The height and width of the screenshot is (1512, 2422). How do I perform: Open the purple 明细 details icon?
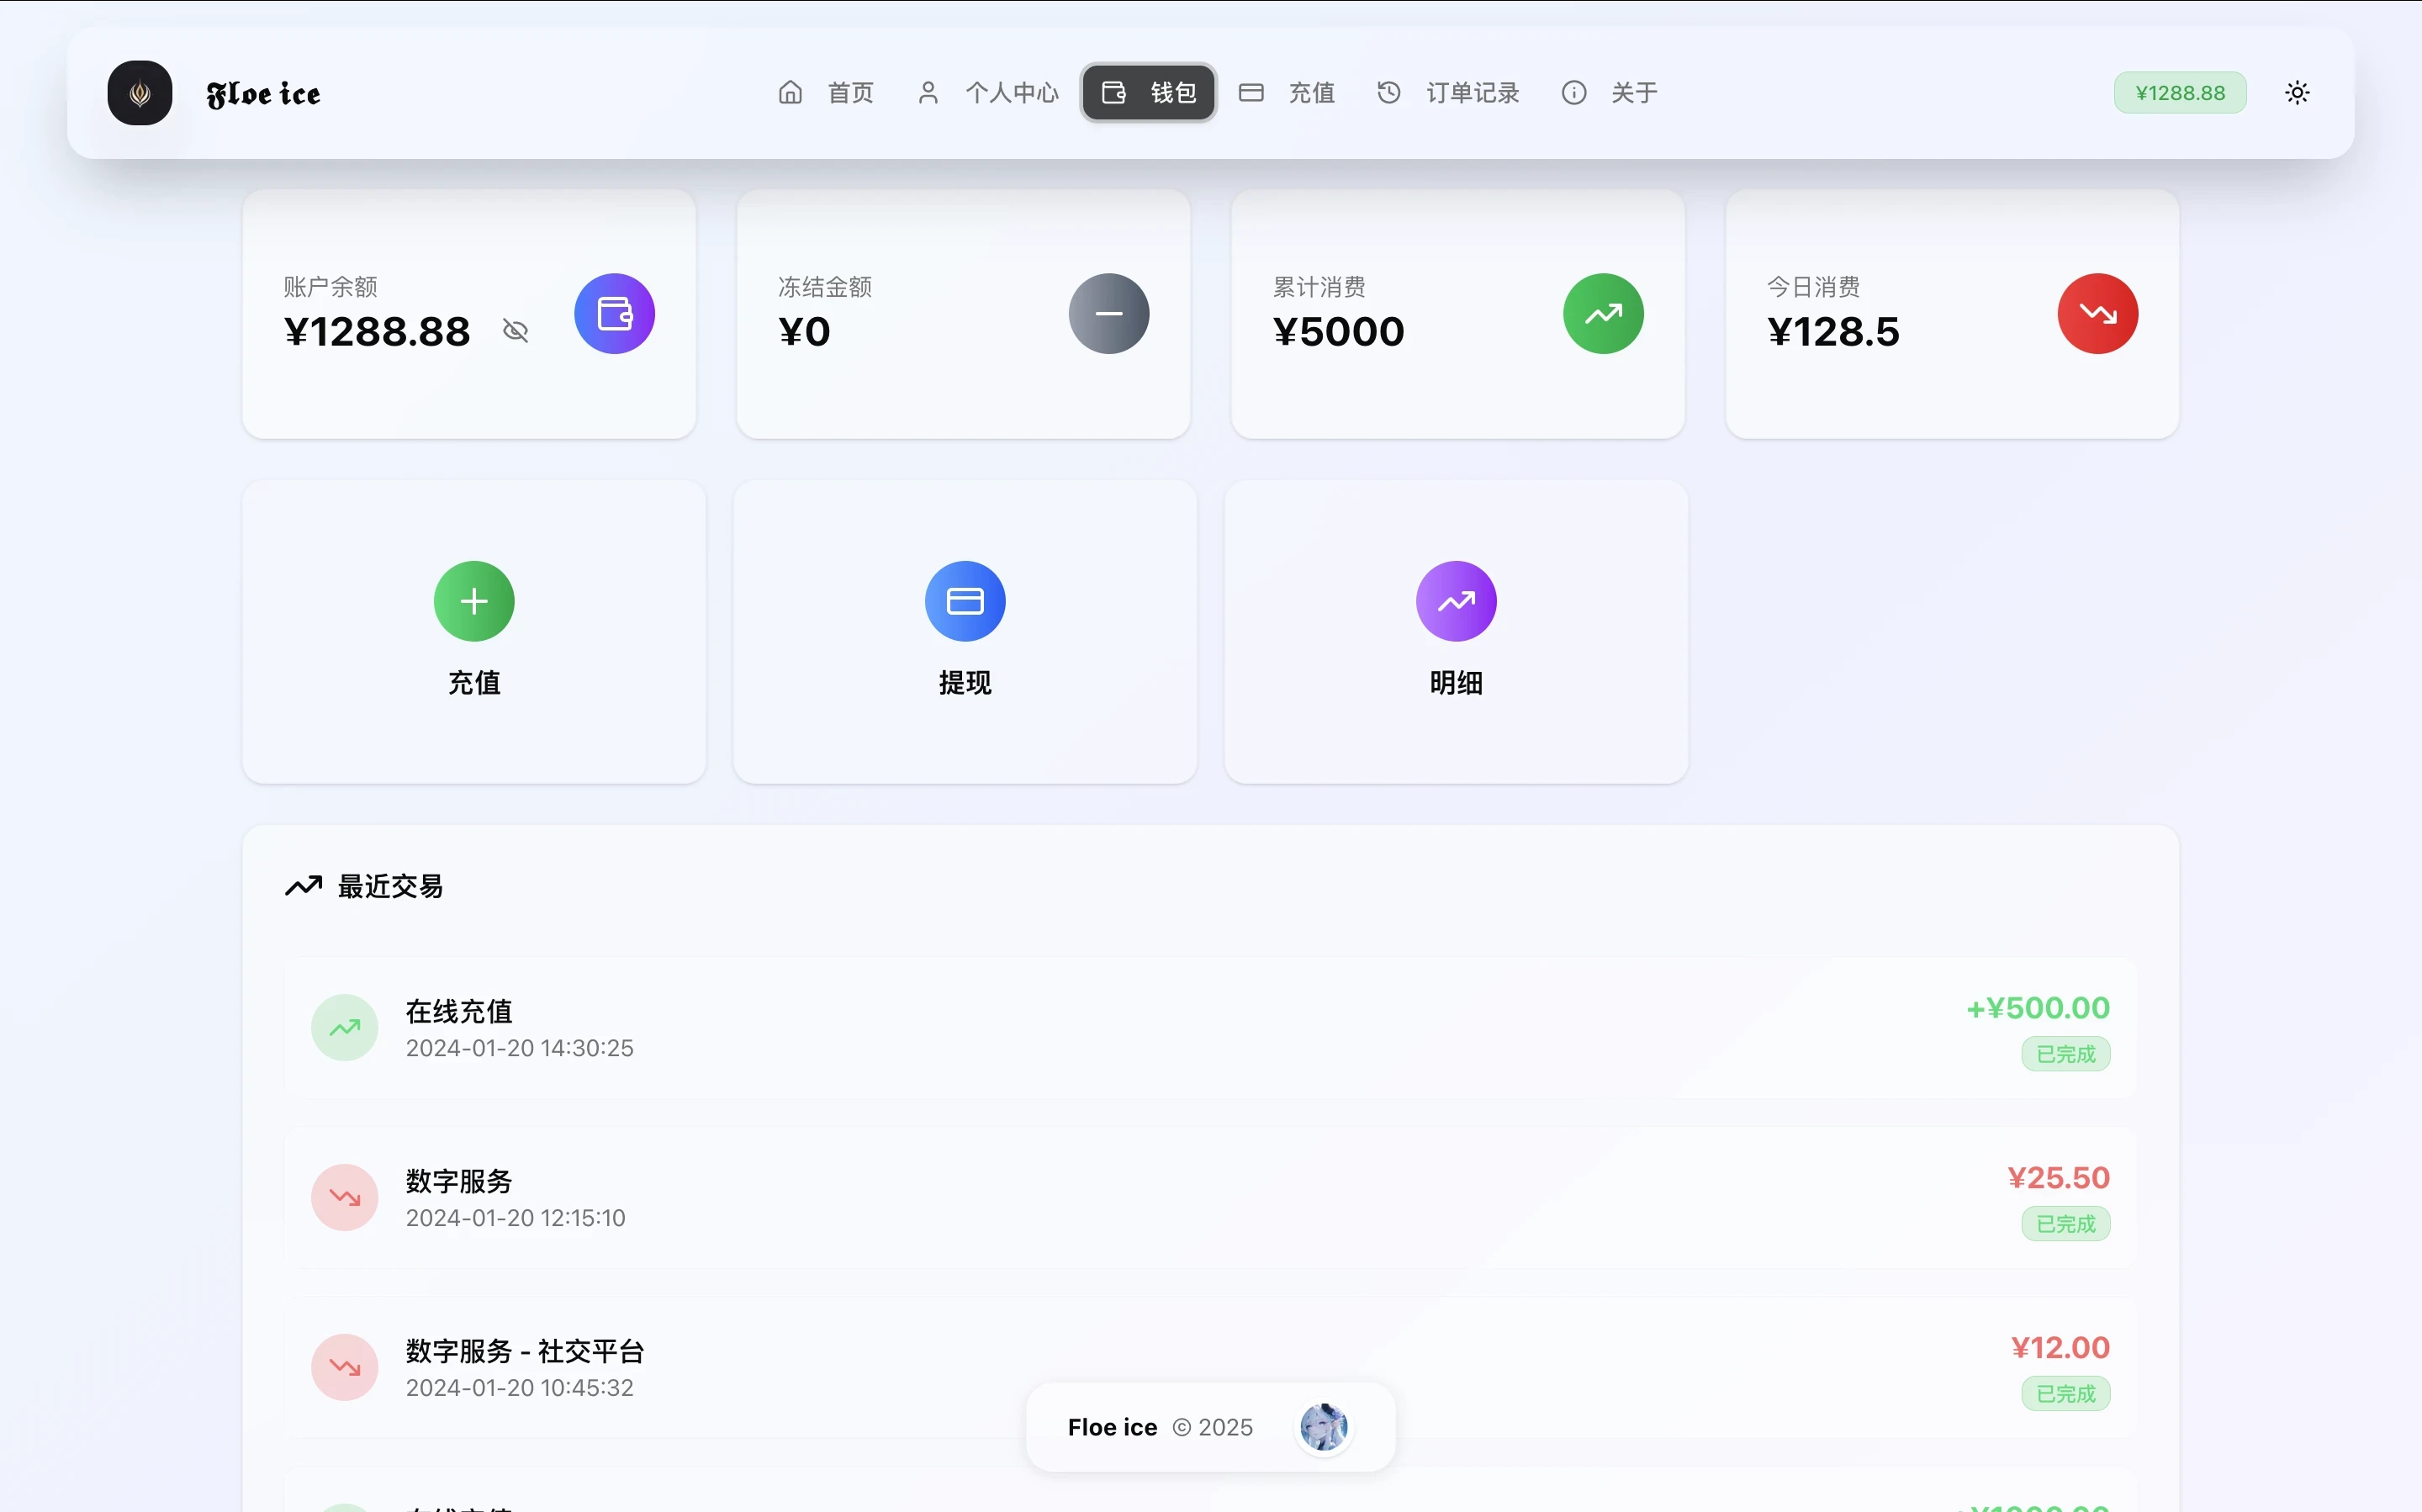point(1455,601)
